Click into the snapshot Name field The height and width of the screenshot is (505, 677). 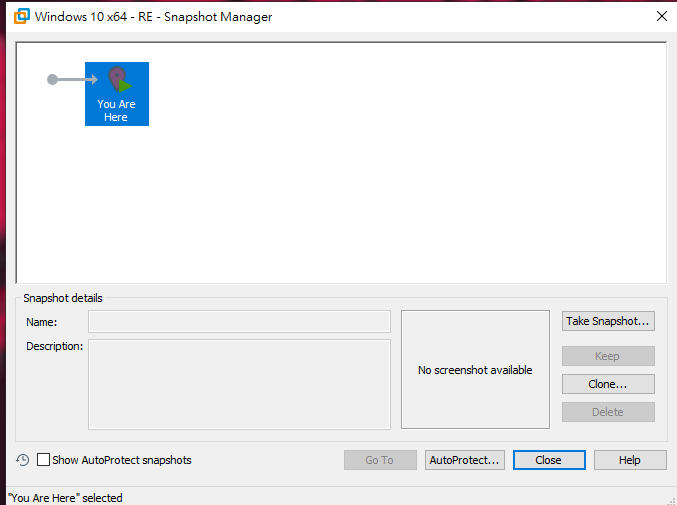[239, 322]
